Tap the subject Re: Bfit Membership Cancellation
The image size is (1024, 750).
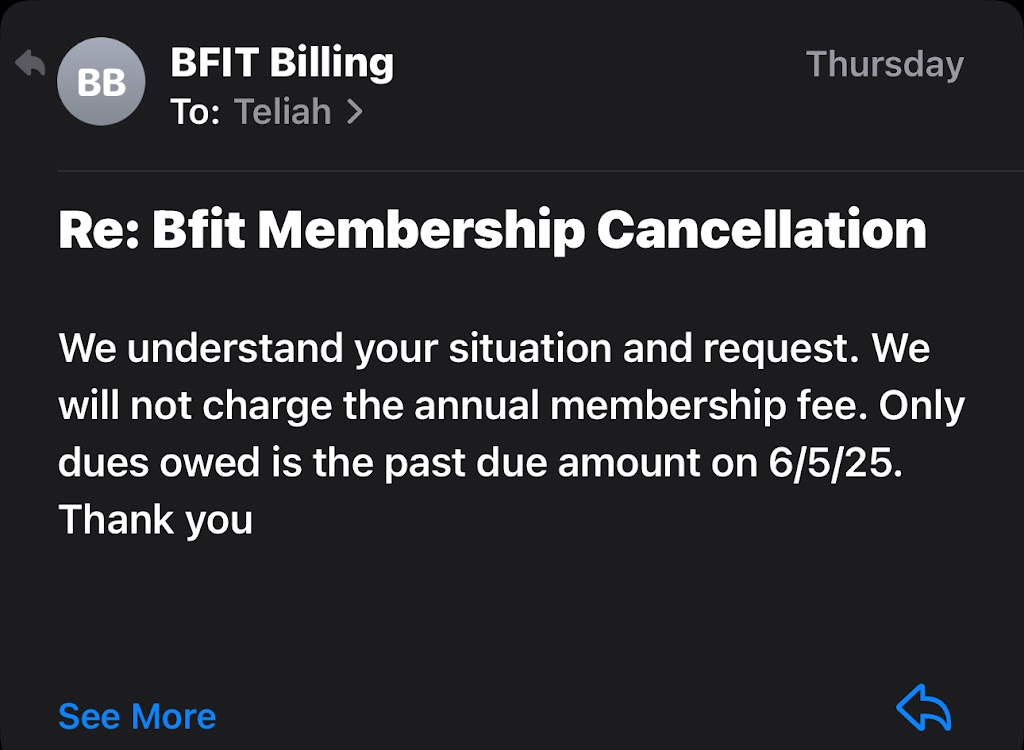(492, 230)
